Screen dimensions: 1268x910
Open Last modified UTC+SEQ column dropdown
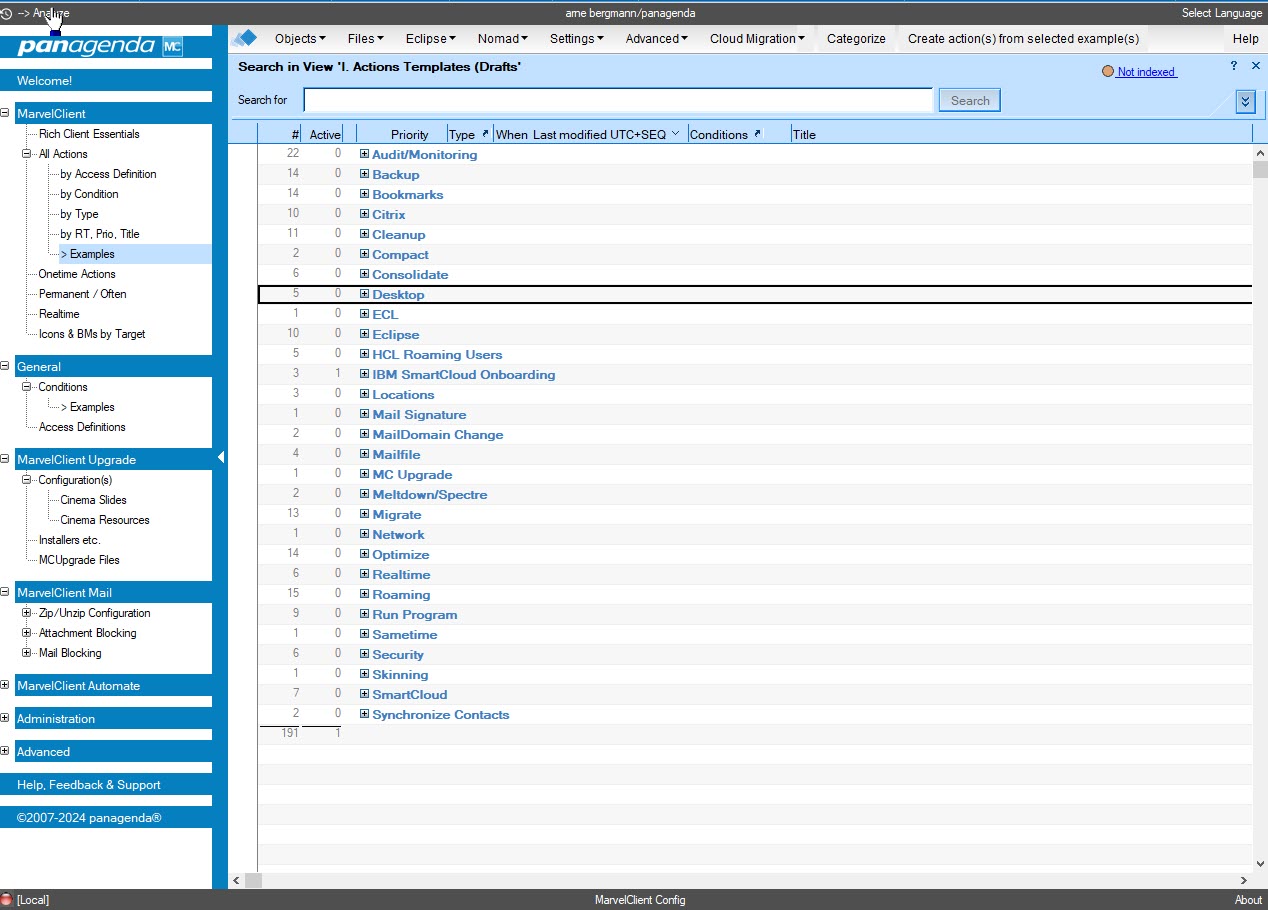(676, 134)
